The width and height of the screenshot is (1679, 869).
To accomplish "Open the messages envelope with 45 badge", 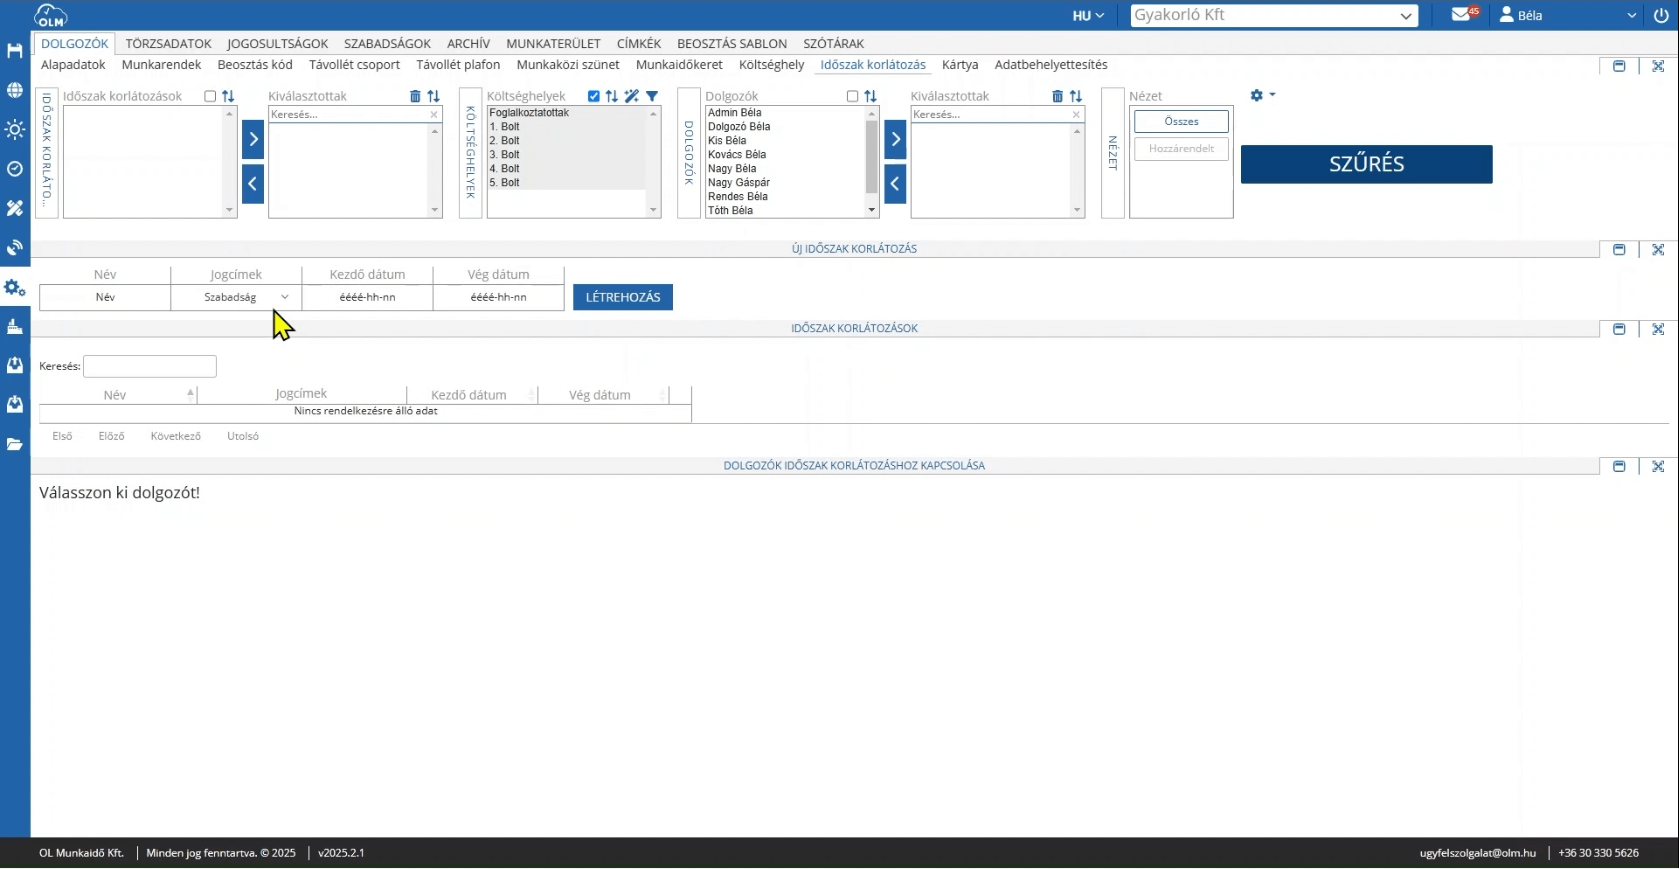I will tap(1464, 14).
